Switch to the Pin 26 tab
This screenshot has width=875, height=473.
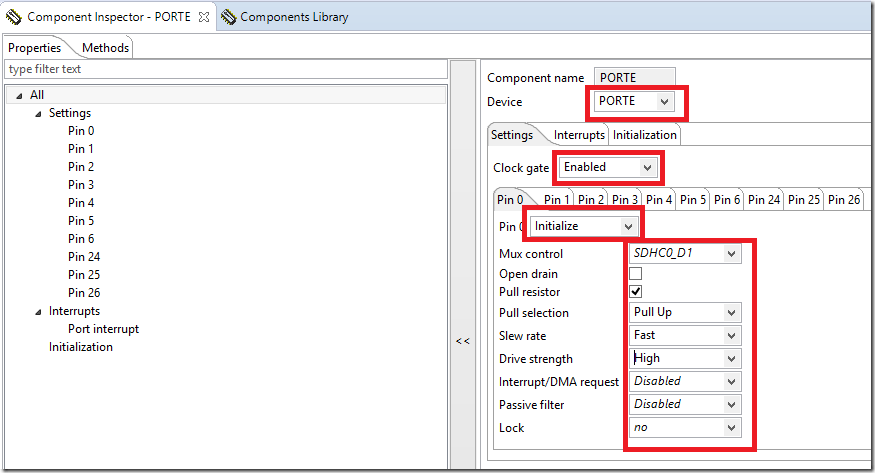point(844,200)
